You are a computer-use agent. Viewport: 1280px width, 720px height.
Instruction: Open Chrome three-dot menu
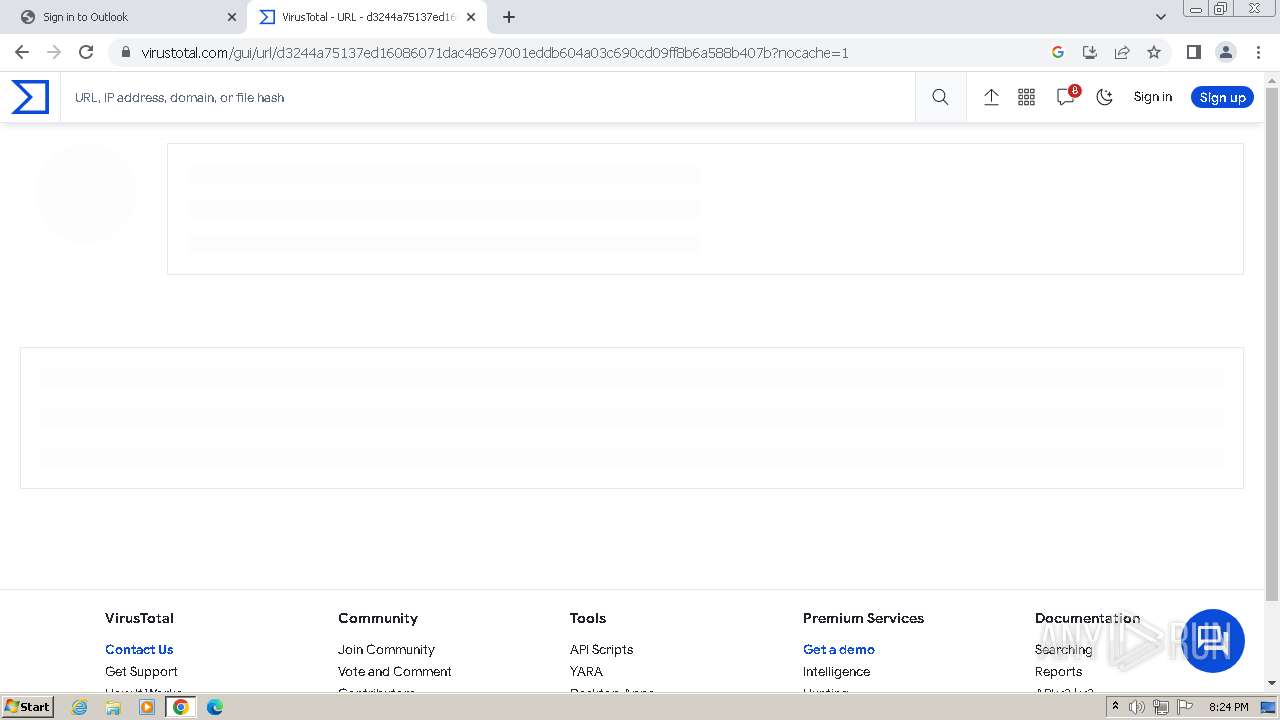(x=1258, y=52)
